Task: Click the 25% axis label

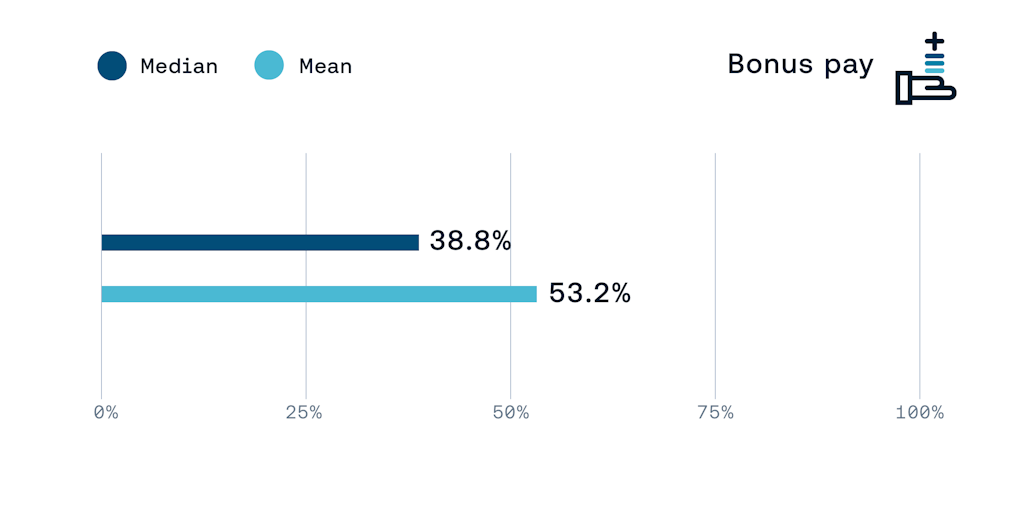Action: tap(303, 412)
